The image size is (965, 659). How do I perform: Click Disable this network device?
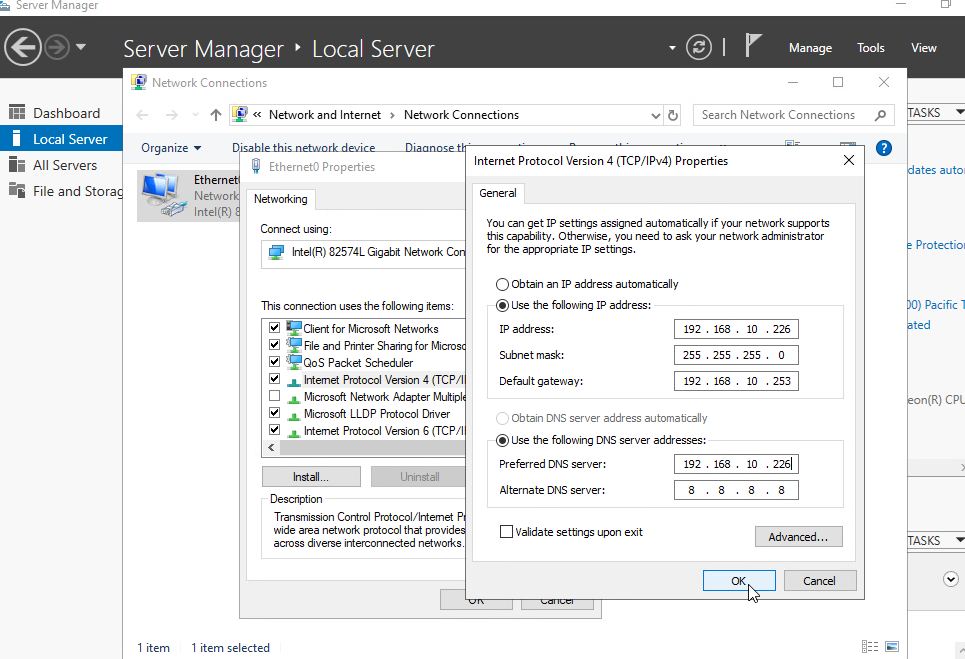click(x=303, y=148)
